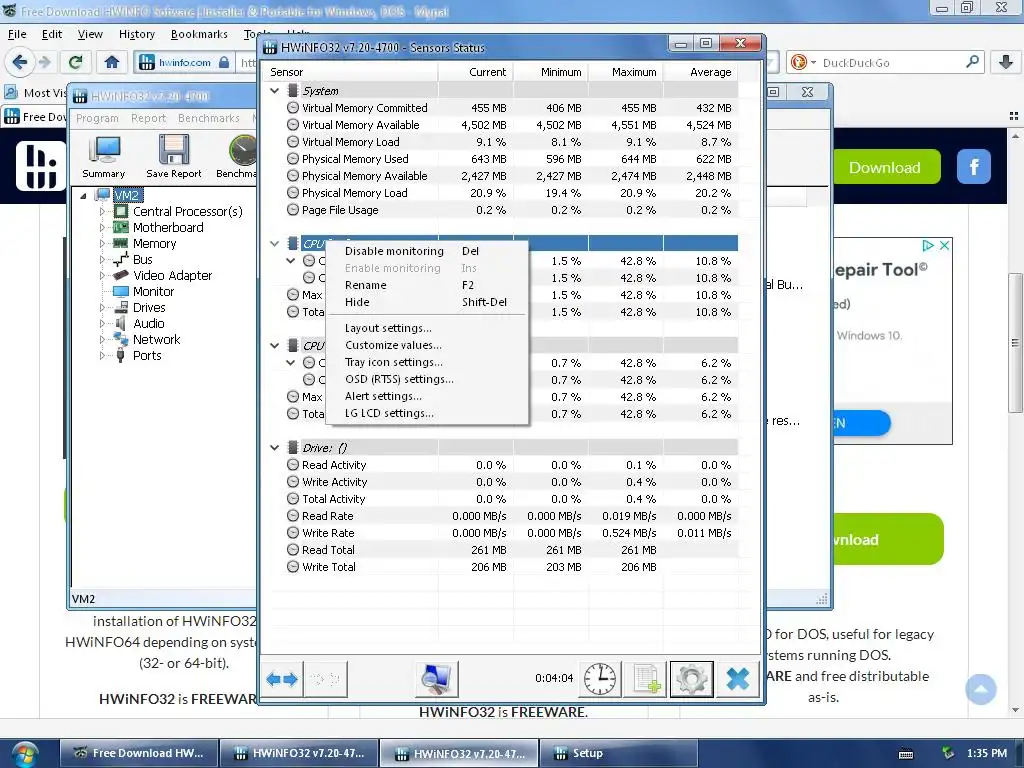Click the Maximum column header

[x=626, y=72]
